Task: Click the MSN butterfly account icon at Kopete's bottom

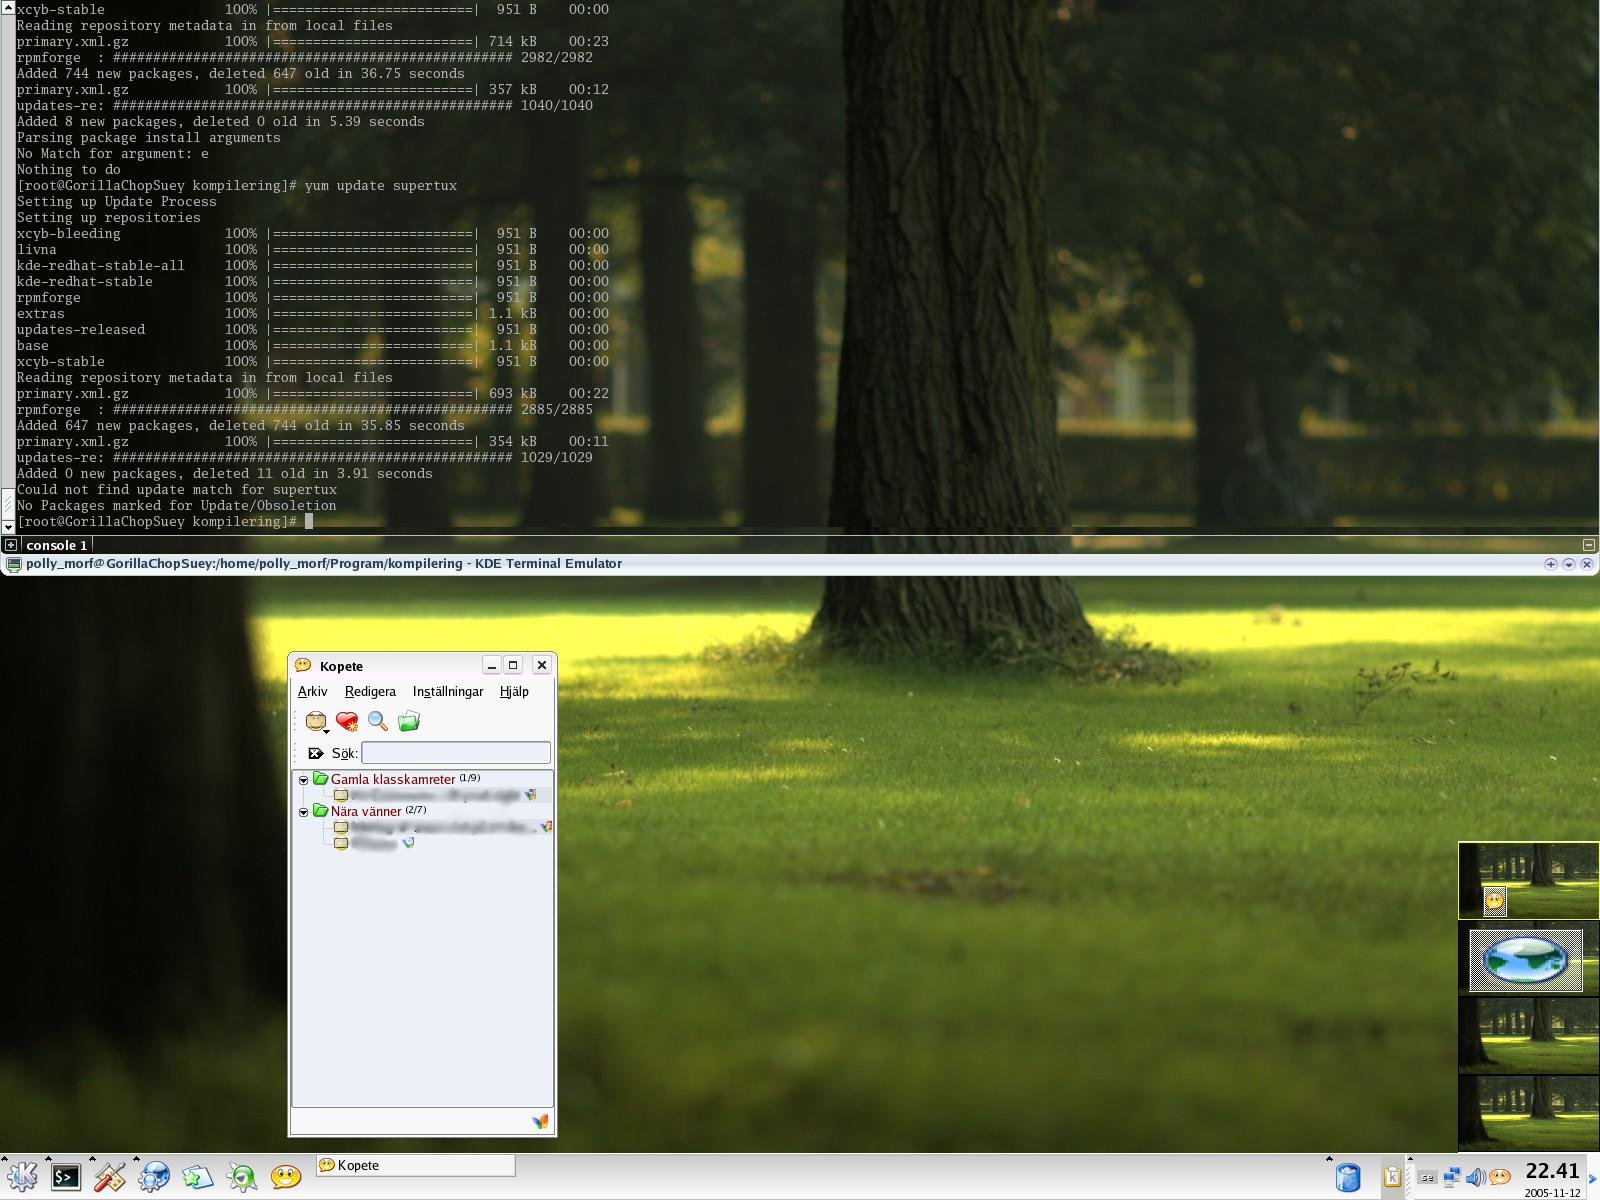Action: point(540,1122)
